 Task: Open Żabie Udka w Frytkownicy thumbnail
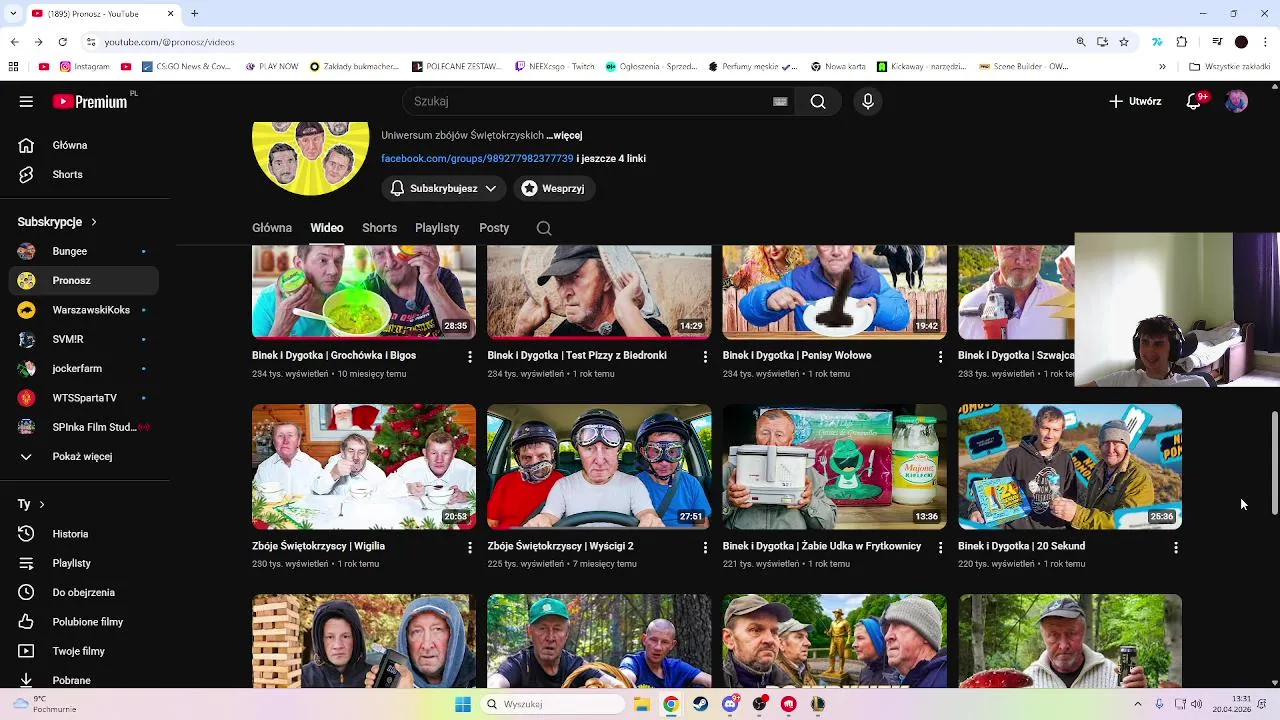[x=834, y=467]
